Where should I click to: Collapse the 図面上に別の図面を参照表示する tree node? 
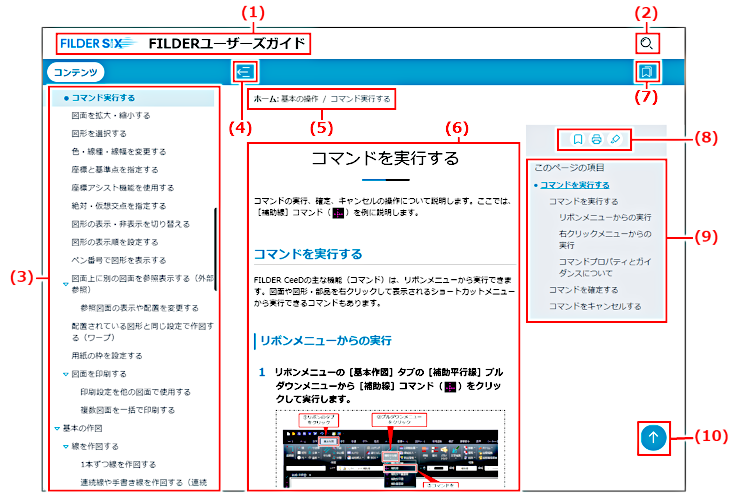(x=65, y=284)
